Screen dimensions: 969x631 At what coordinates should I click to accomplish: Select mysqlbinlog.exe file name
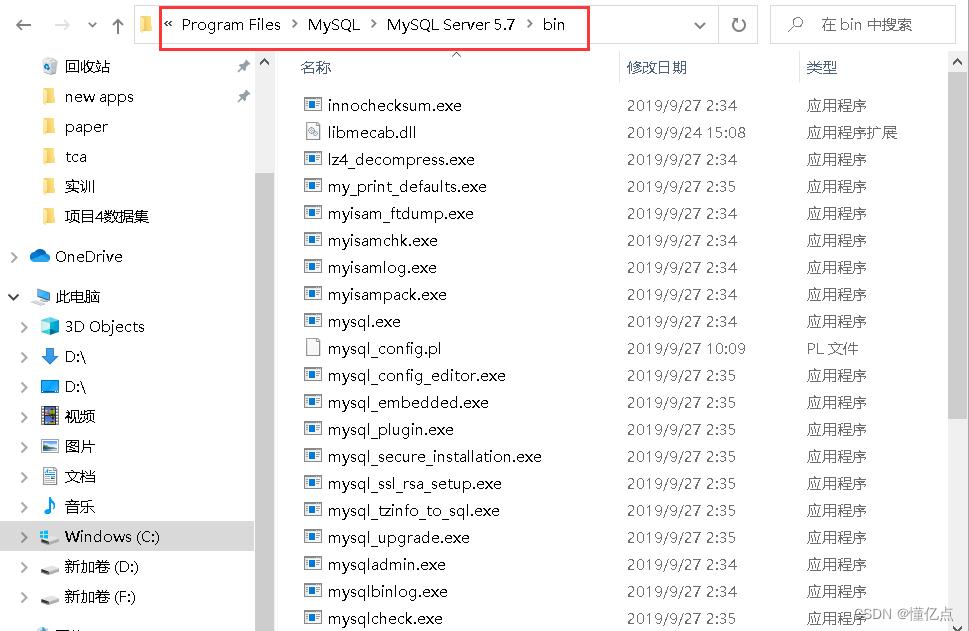point(387,592)
